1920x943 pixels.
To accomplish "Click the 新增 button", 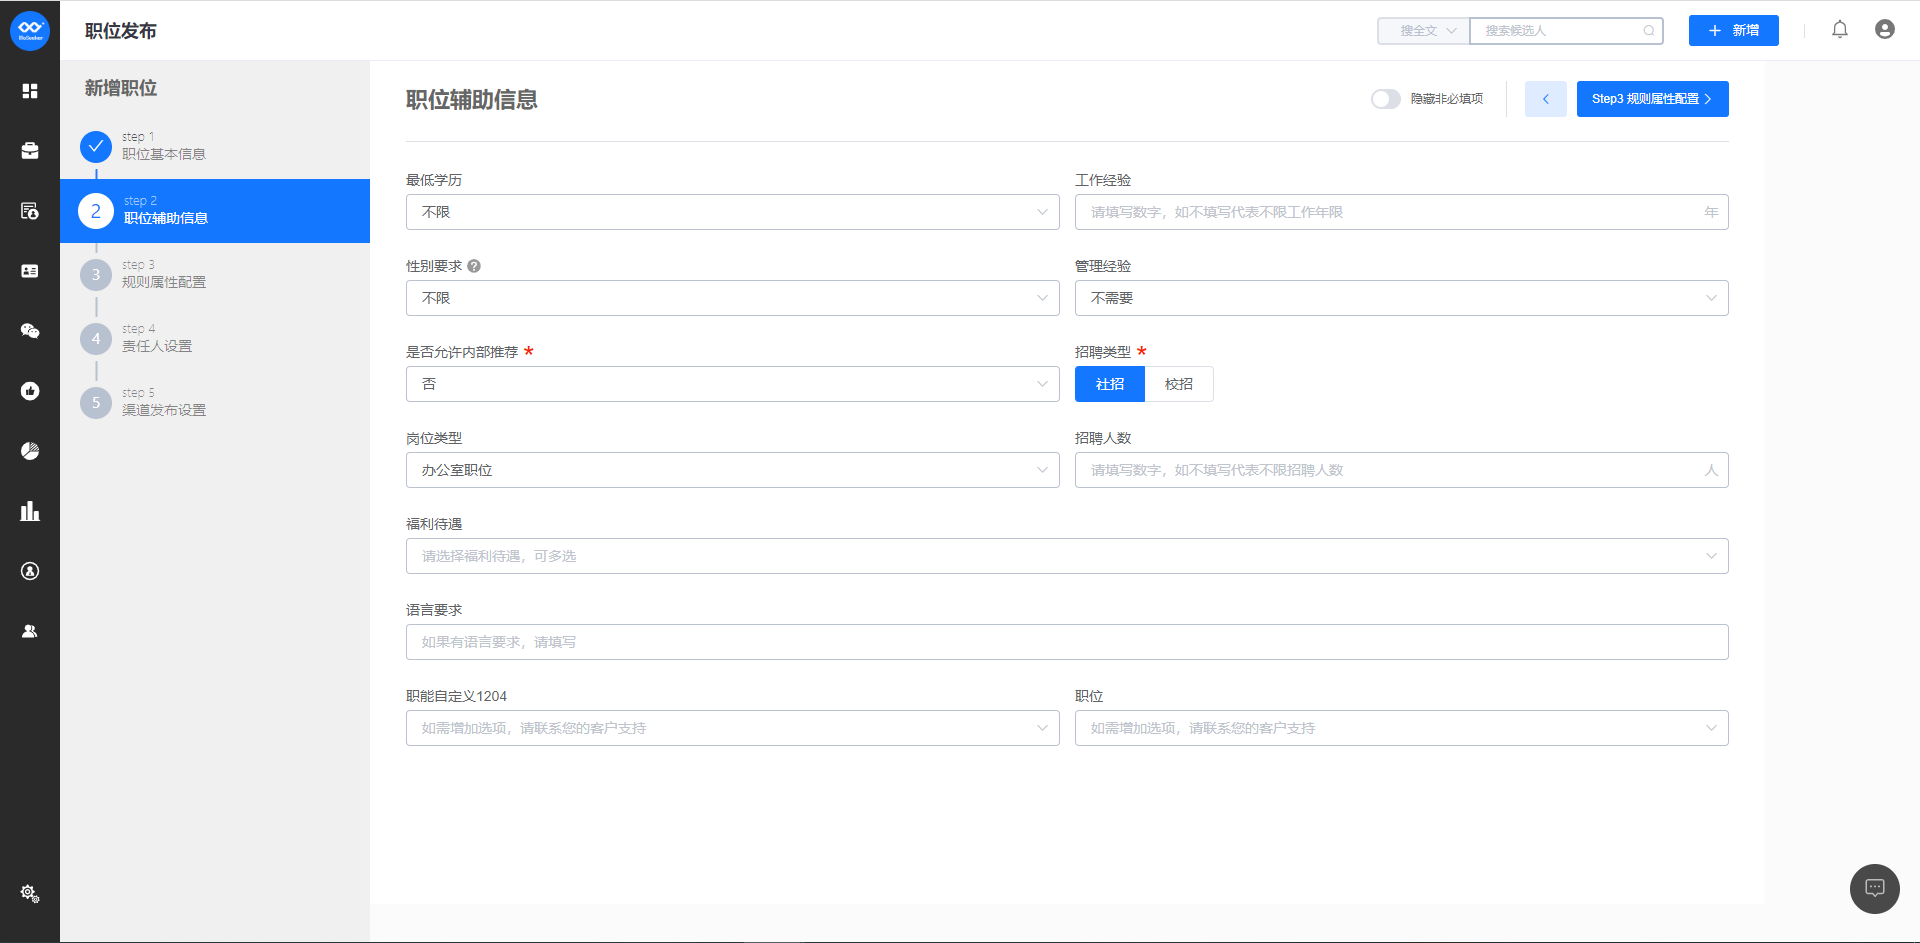I will point(1733,31).
